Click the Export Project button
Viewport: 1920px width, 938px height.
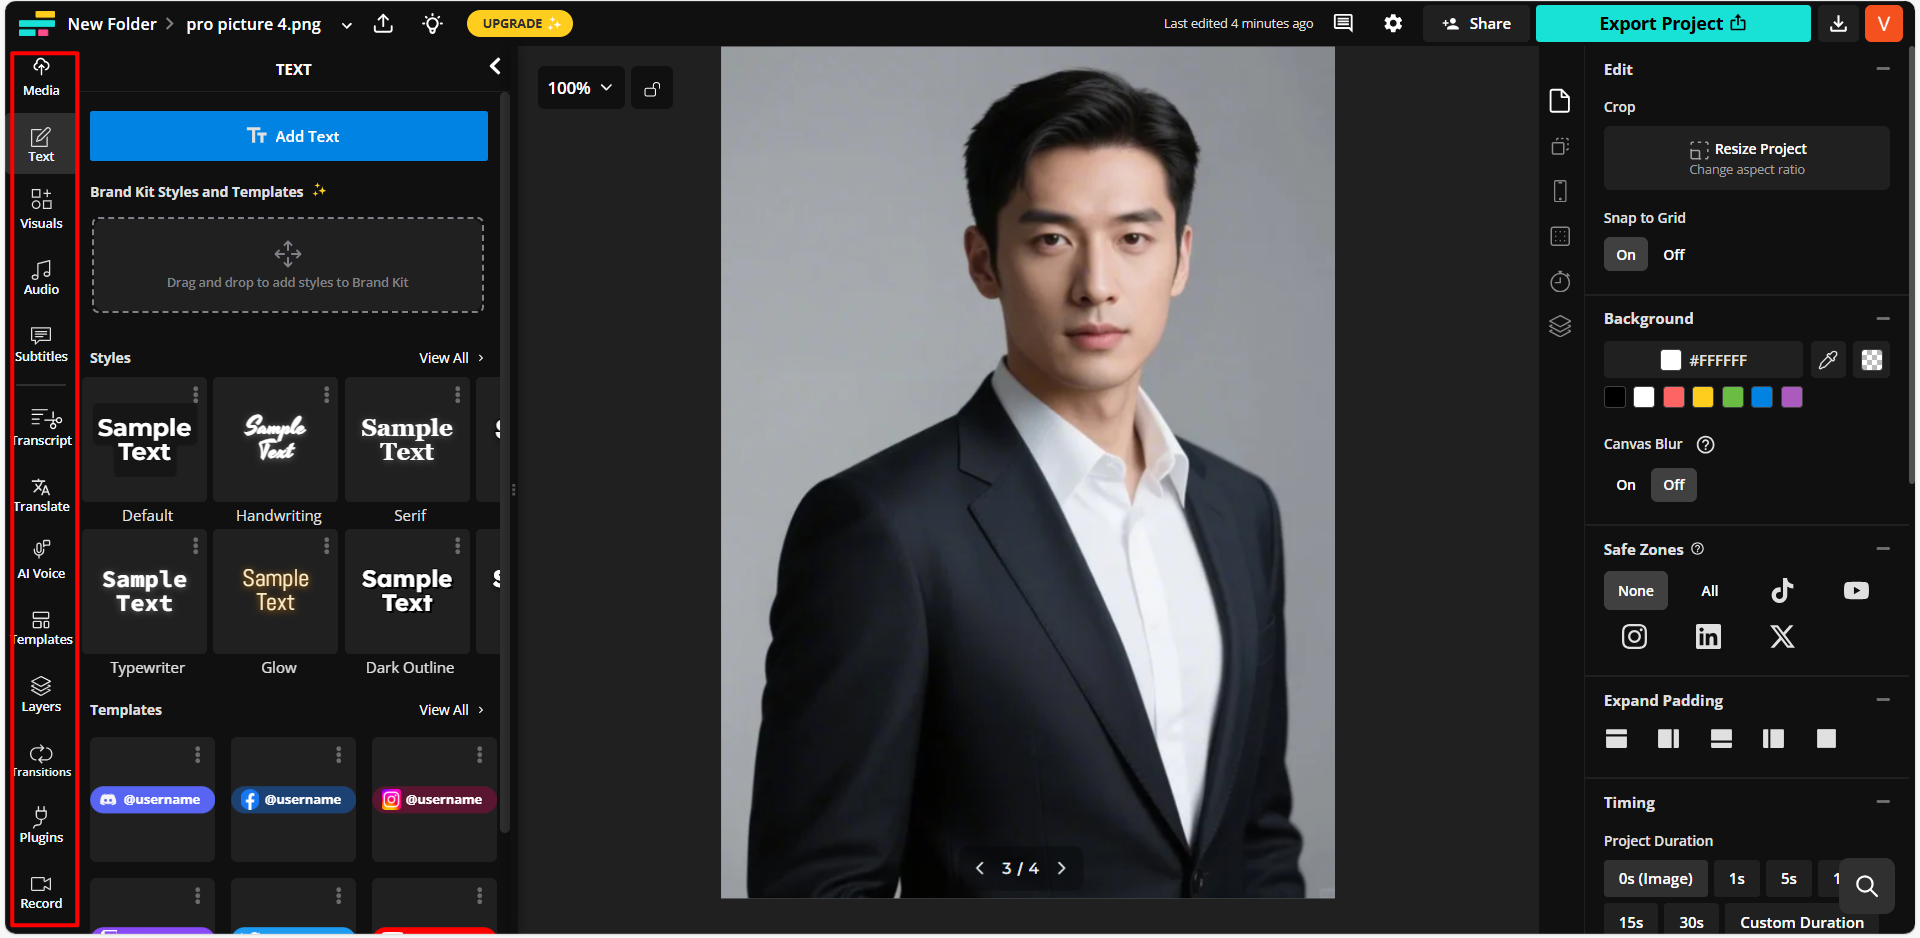click(1673, 23)
